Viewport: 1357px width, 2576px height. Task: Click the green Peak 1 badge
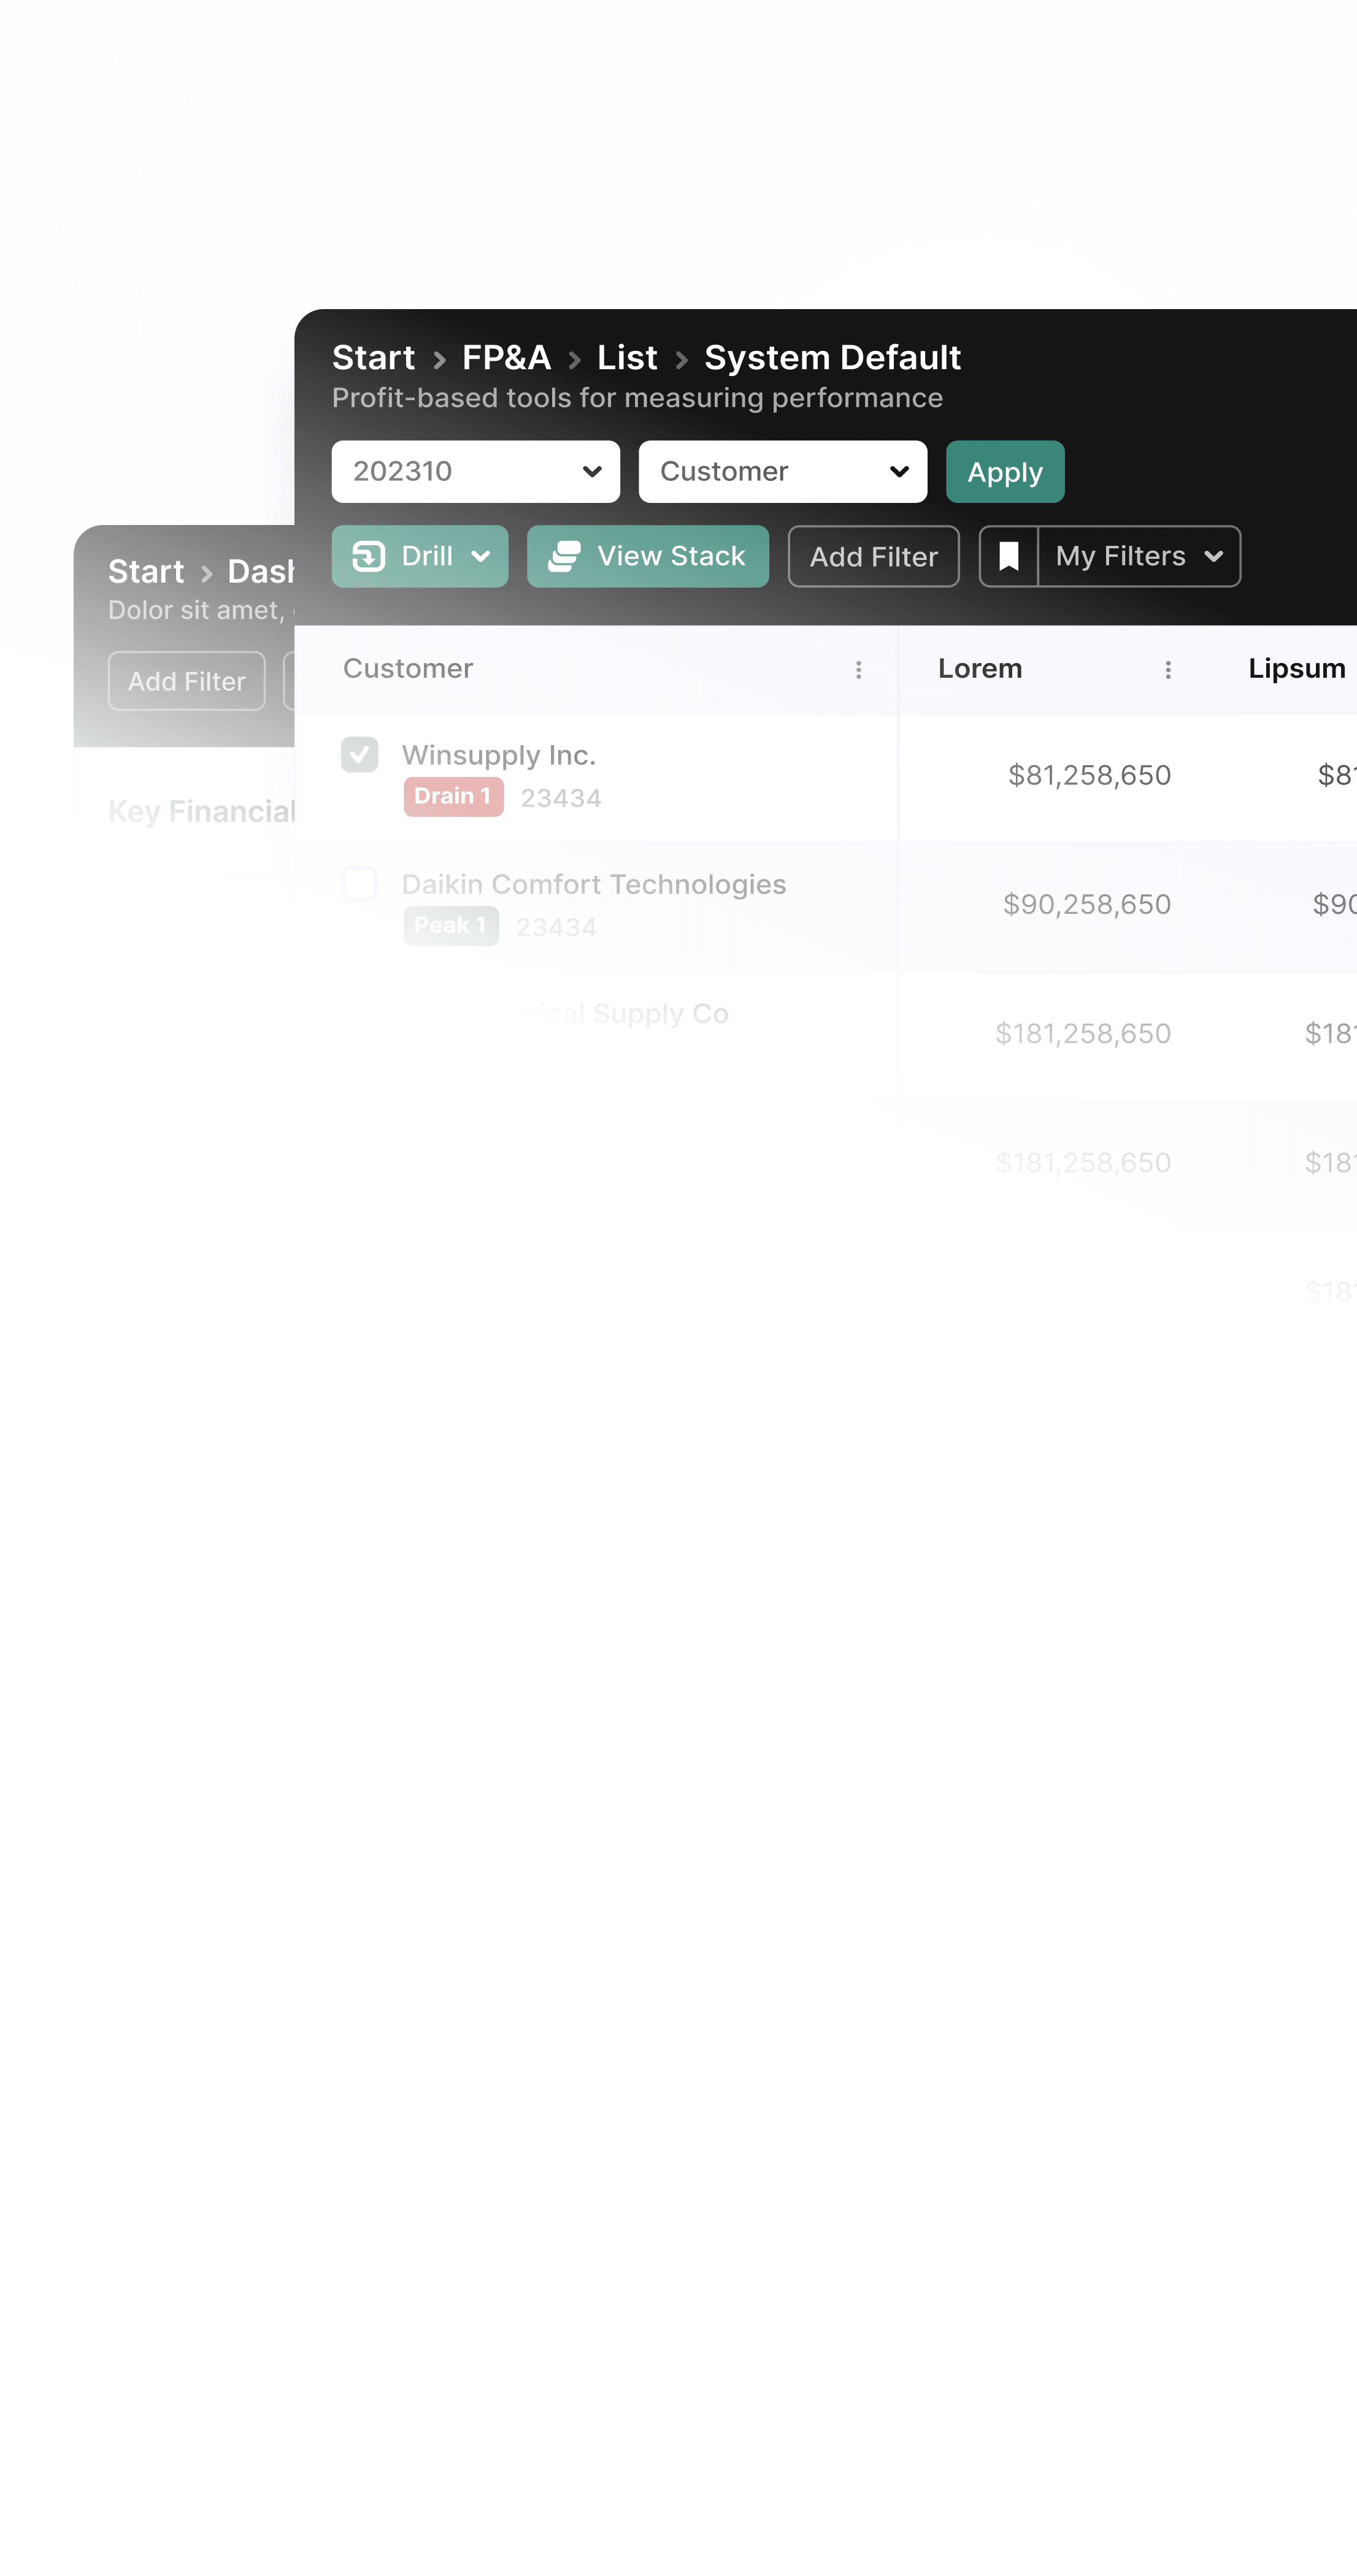pyautogui.click(x=450, y=925)
